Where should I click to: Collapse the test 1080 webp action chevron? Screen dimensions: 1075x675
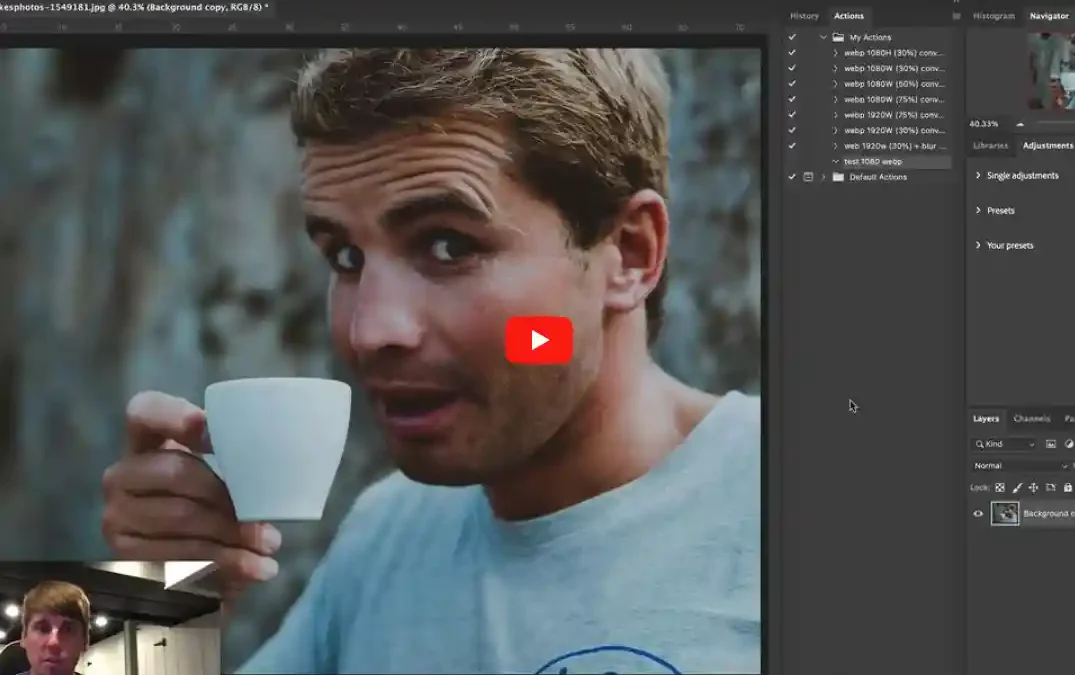coord(835,162)
